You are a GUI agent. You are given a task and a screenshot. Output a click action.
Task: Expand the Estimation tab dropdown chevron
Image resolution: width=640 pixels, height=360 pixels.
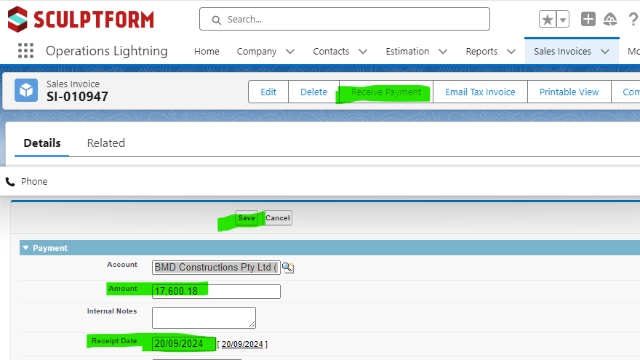click(x=443, y=51)
